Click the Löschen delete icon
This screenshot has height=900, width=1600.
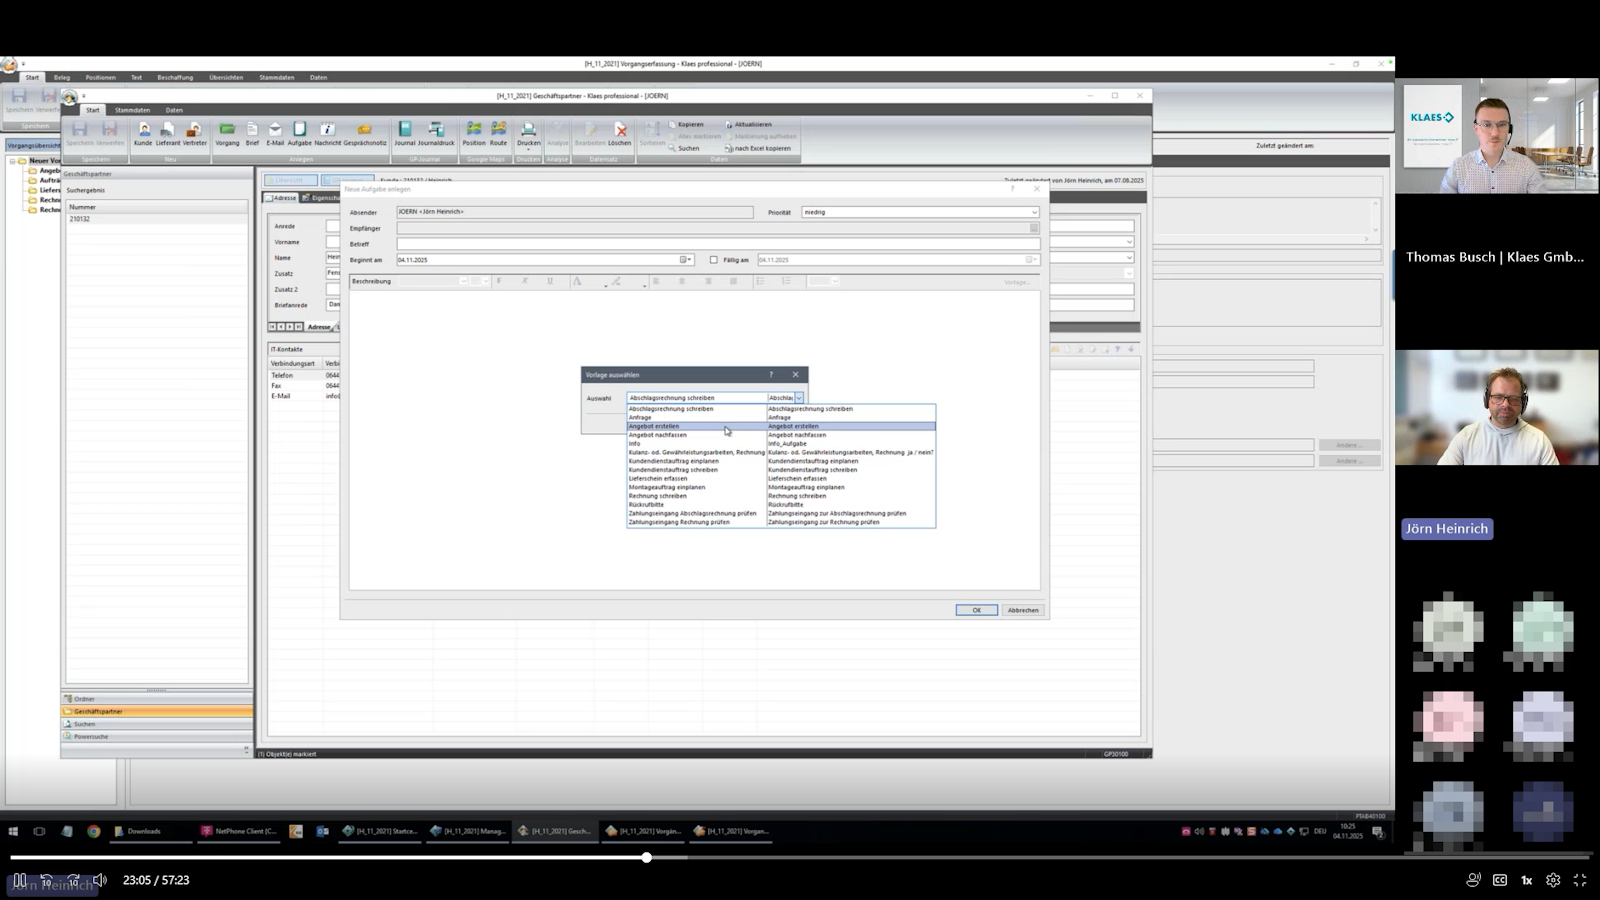click(x=620, y=132)
